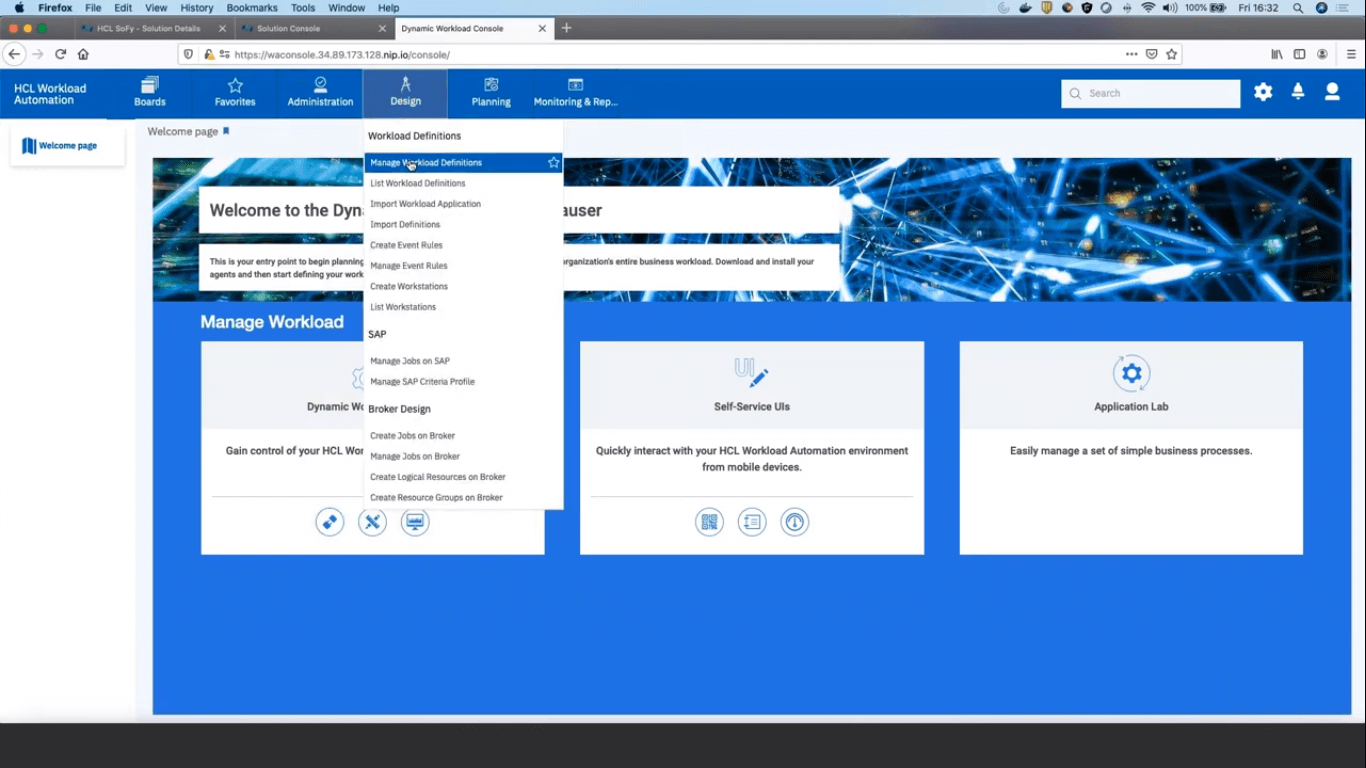This screenshot has width=1366, height=768.
Task: Open the settings gear icon
Action: pos(1263,92)
